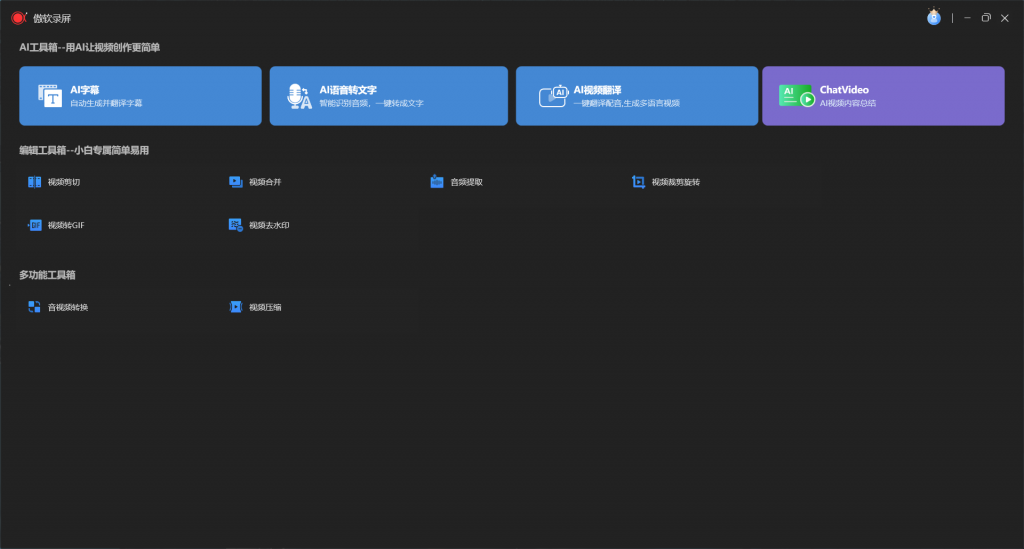Click the 音视频转换 icon
The width and height of the screenshot is (1024, 549).
pyautogui.click(x=35, y=307)
